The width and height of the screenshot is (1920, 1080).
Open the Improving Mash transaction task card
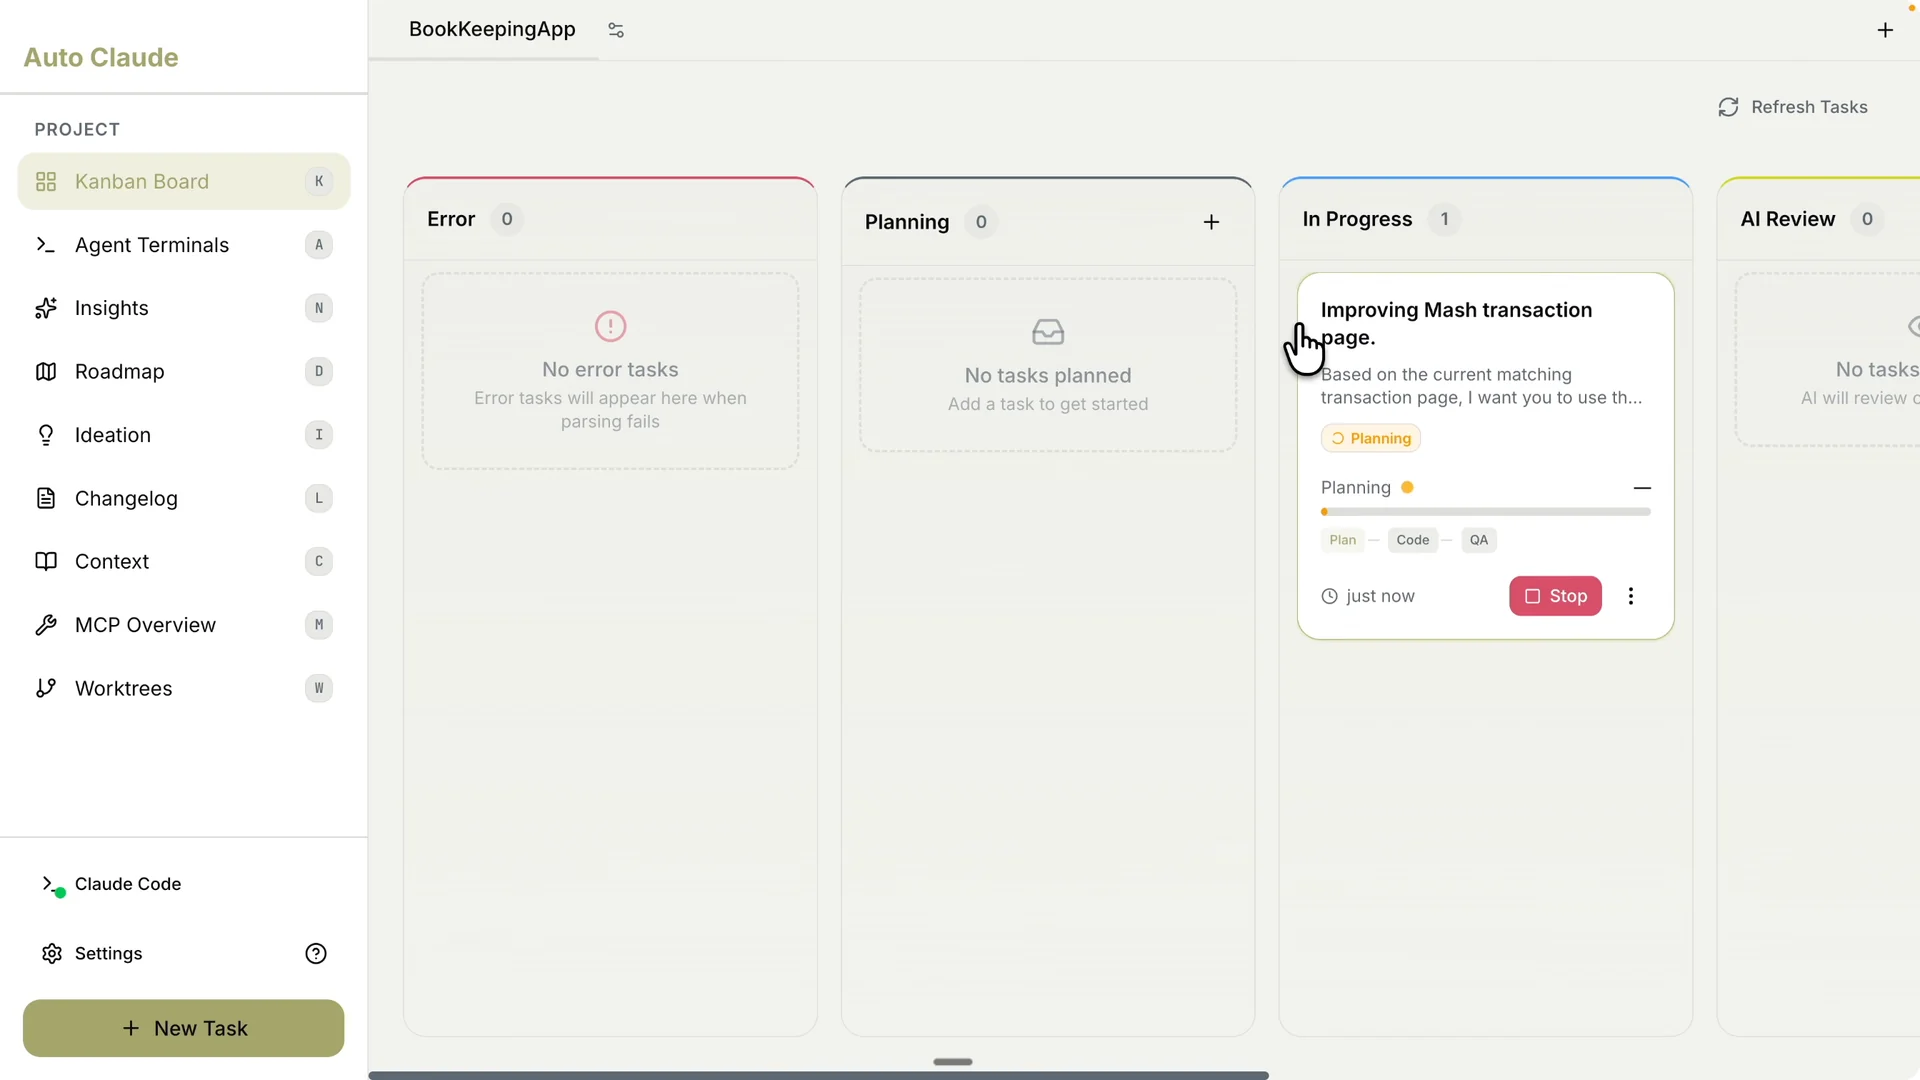coord(1486,456)
